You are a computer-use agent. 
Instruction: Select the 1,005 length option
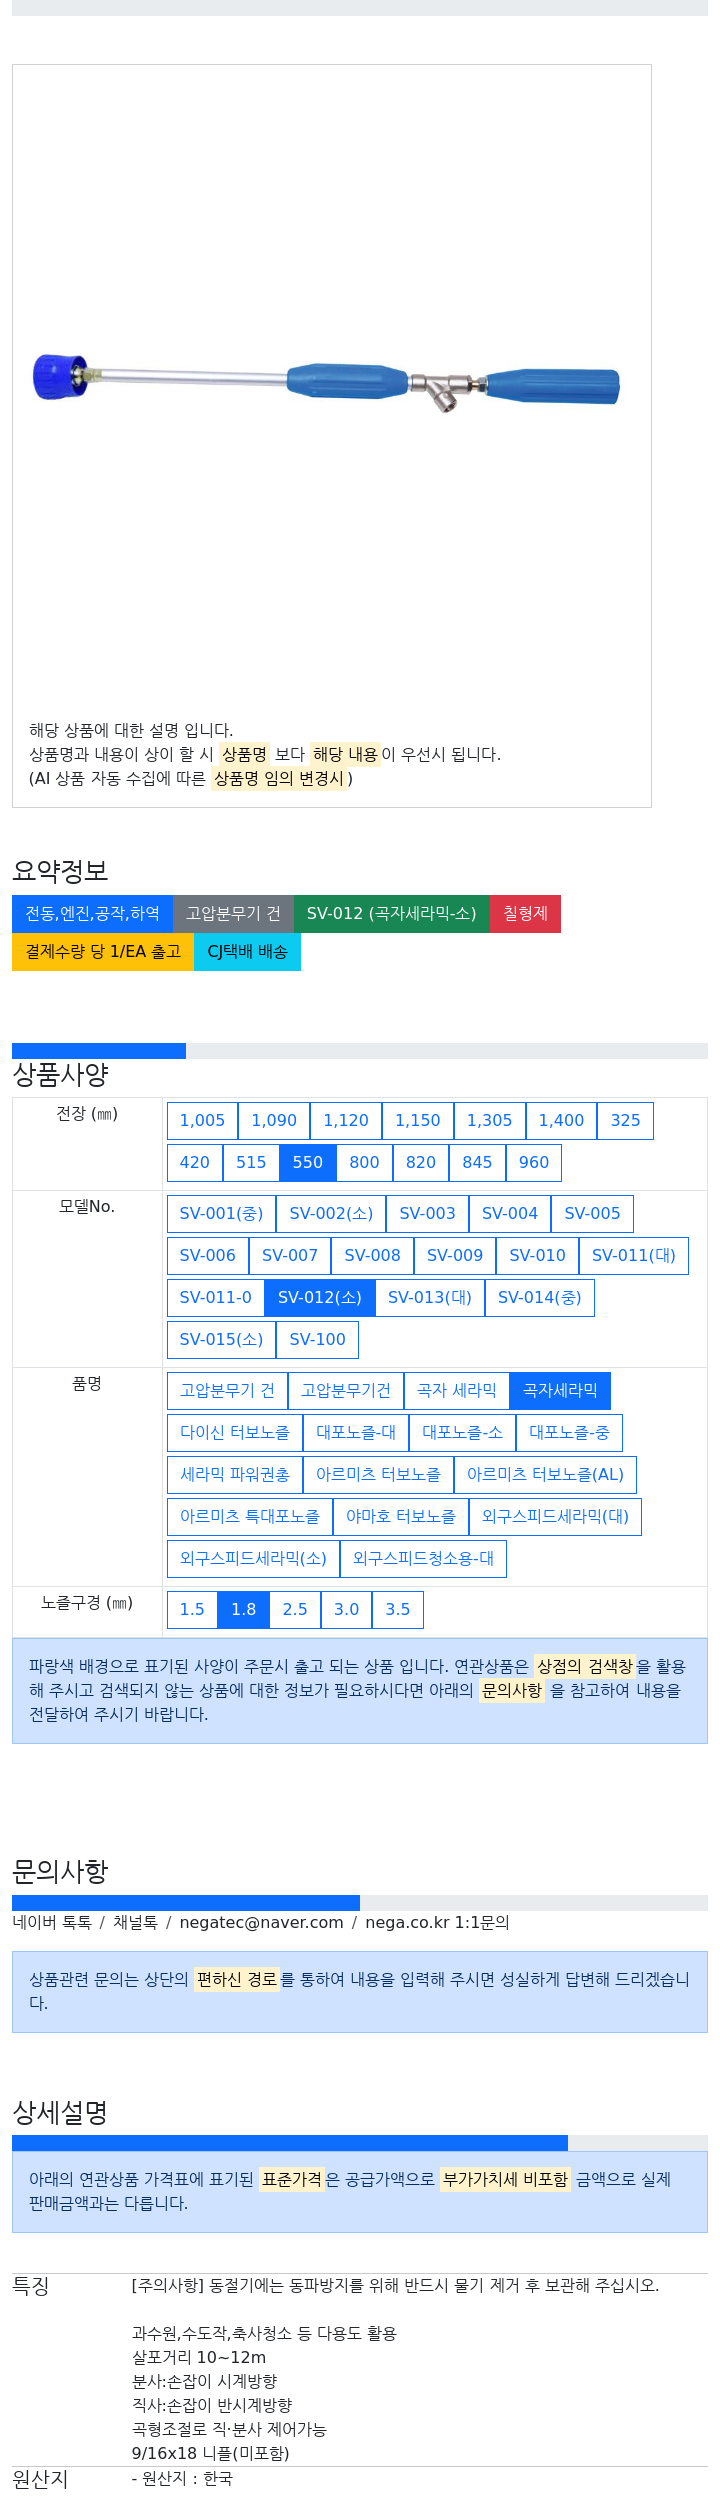(202, 1121)
